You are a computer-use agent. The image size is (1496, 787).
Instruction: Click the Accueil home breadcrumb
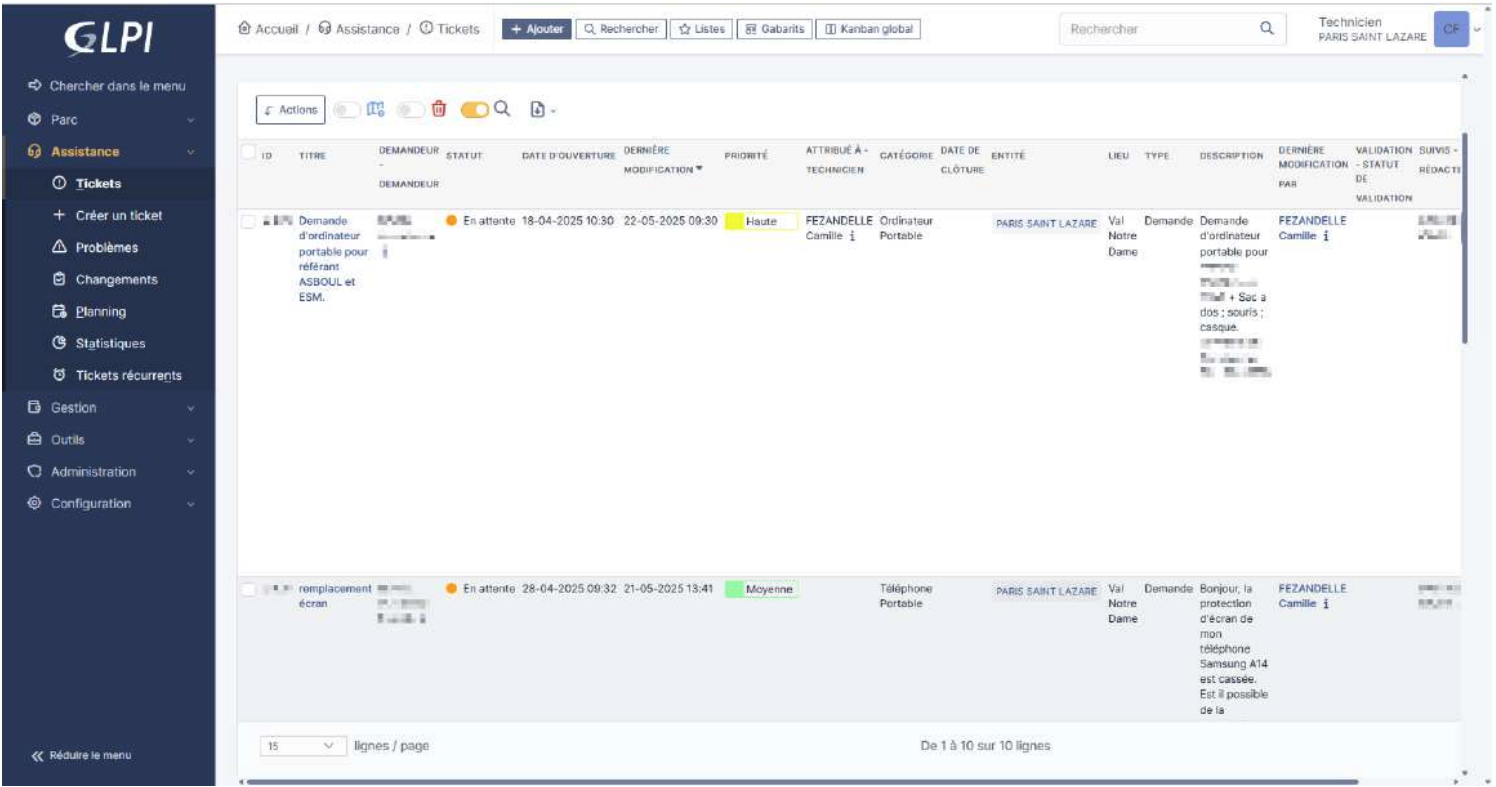(x=268, y=29)
